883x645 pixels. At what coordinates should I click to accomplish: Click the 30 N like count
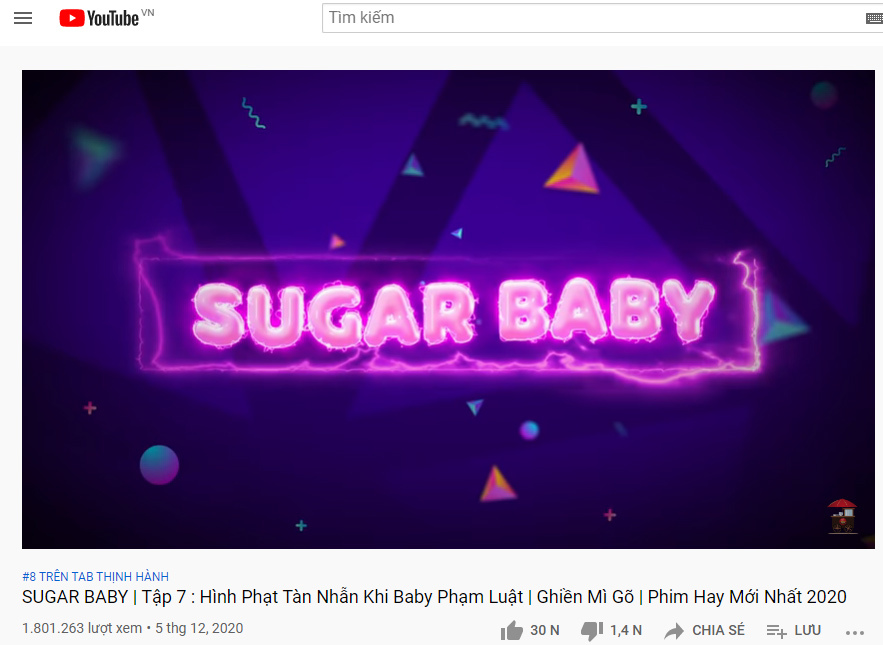[545, 630]
